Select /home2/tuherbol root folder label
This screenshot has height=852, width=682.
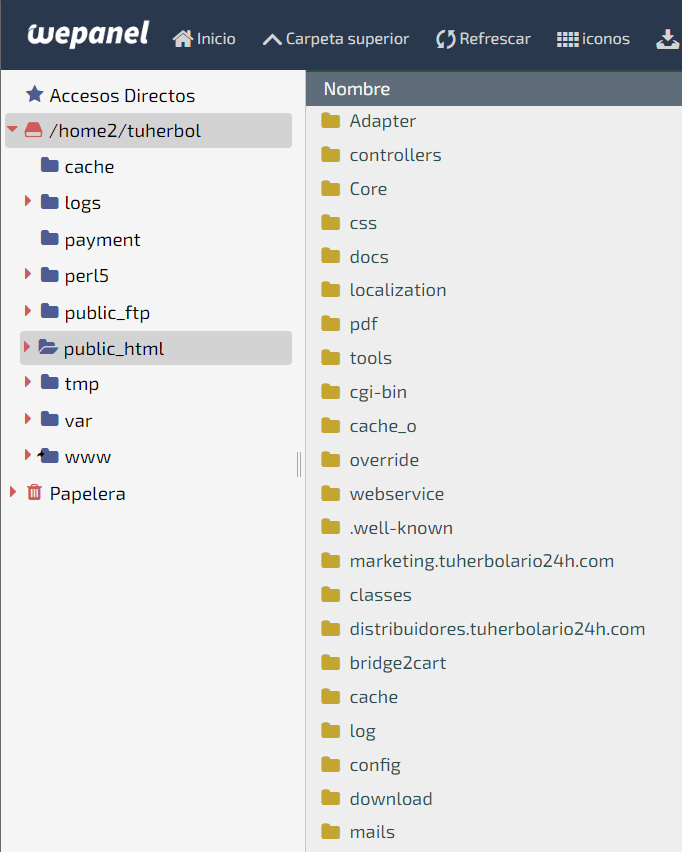(x=124, y=131)
